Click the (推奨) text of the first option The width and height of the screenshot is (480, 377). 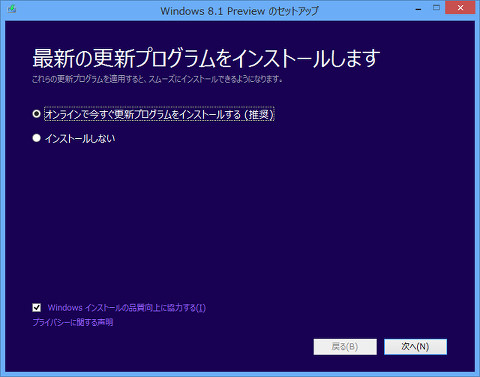click(x=259, y=115)
